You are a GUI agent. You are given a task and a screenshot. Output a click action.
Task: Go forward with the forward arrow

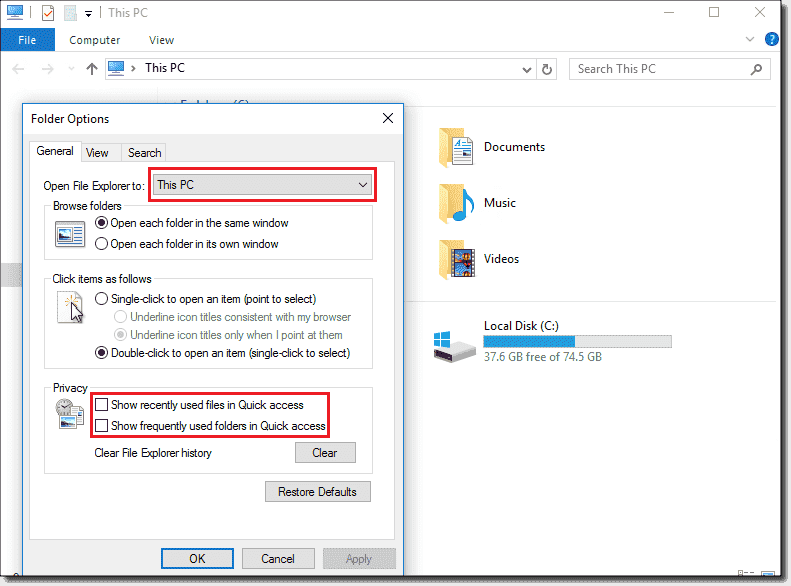(47, 69)
